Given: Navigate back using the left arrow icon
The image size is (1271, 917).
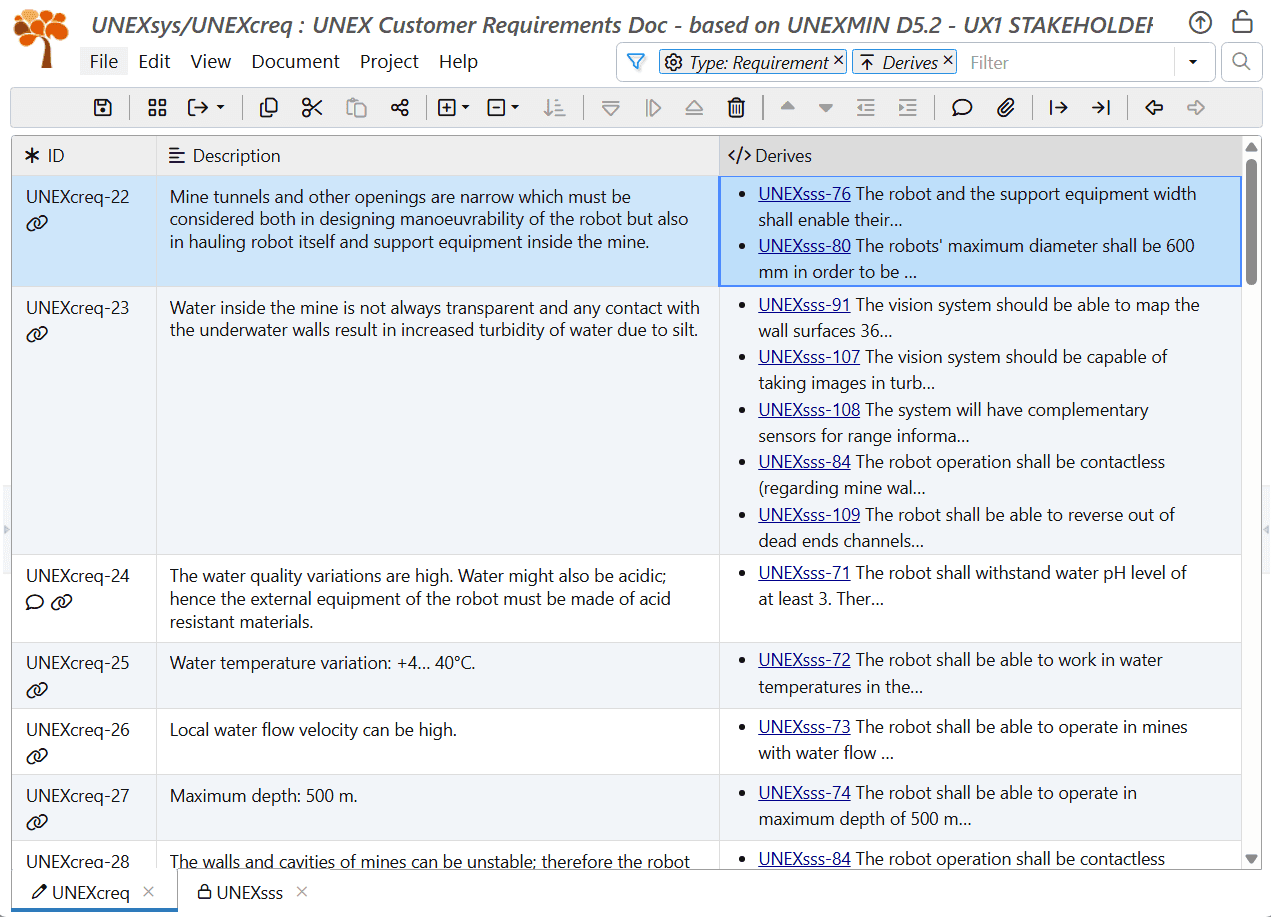Looking at the screenshot, I should point(1154,107).
